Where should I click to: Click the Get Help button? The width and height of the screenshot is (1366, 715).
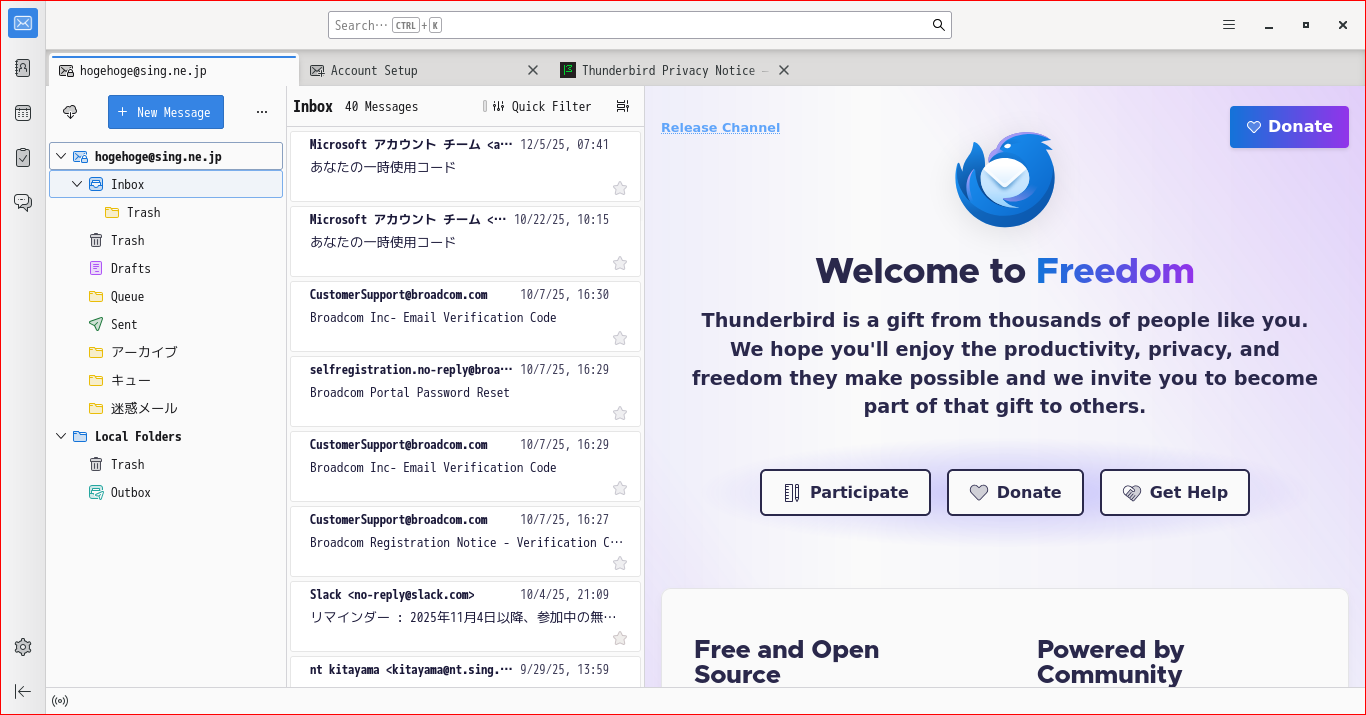(x=1175, y=492)
